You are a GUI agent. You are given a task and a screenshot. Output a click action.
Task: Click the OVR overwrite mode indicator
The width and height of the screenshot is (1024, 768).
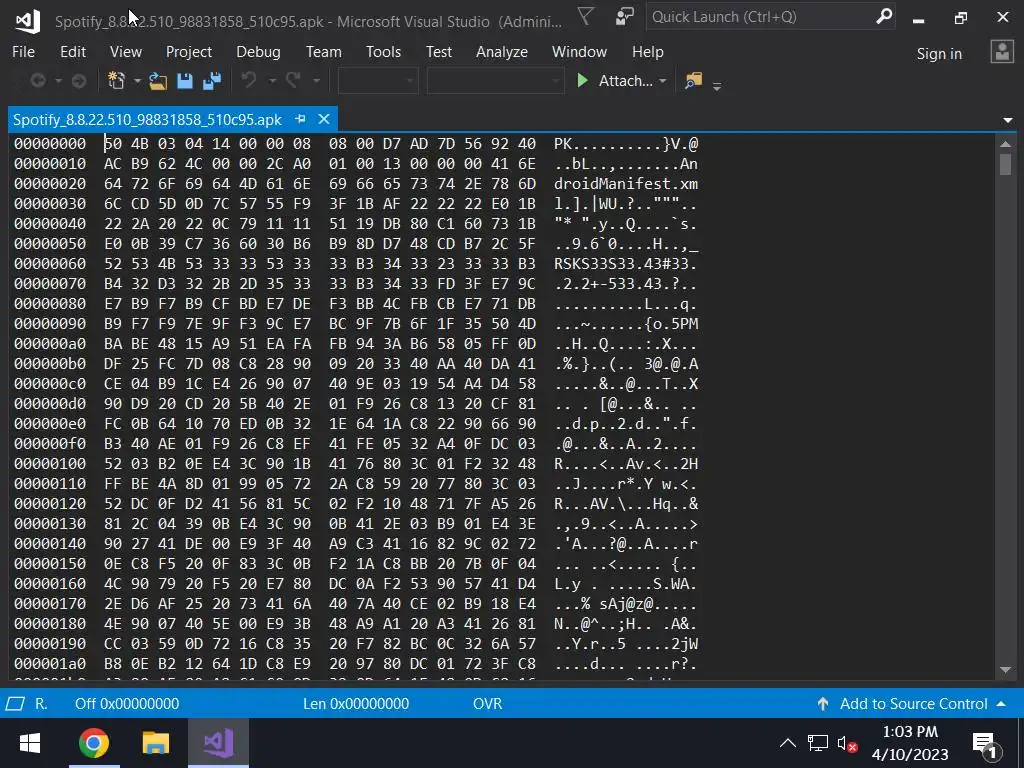pos(487,703)
